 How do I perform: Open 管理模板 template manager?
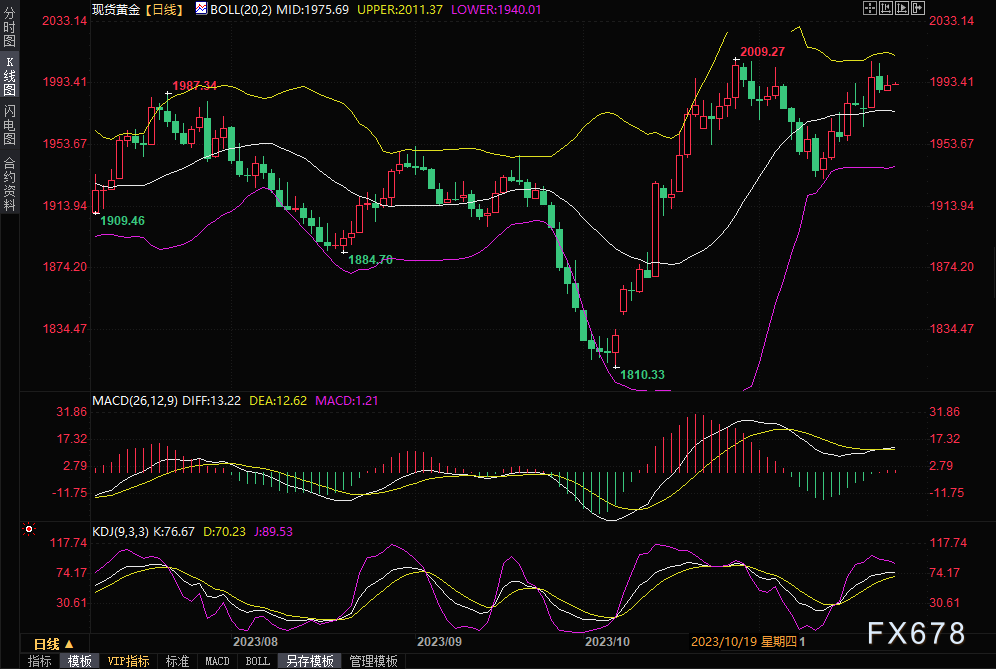coord(373,661)
